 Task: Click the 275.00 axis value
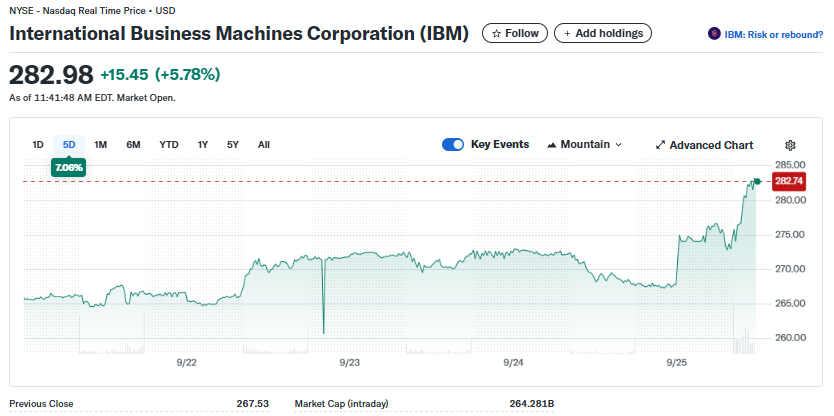791,235
